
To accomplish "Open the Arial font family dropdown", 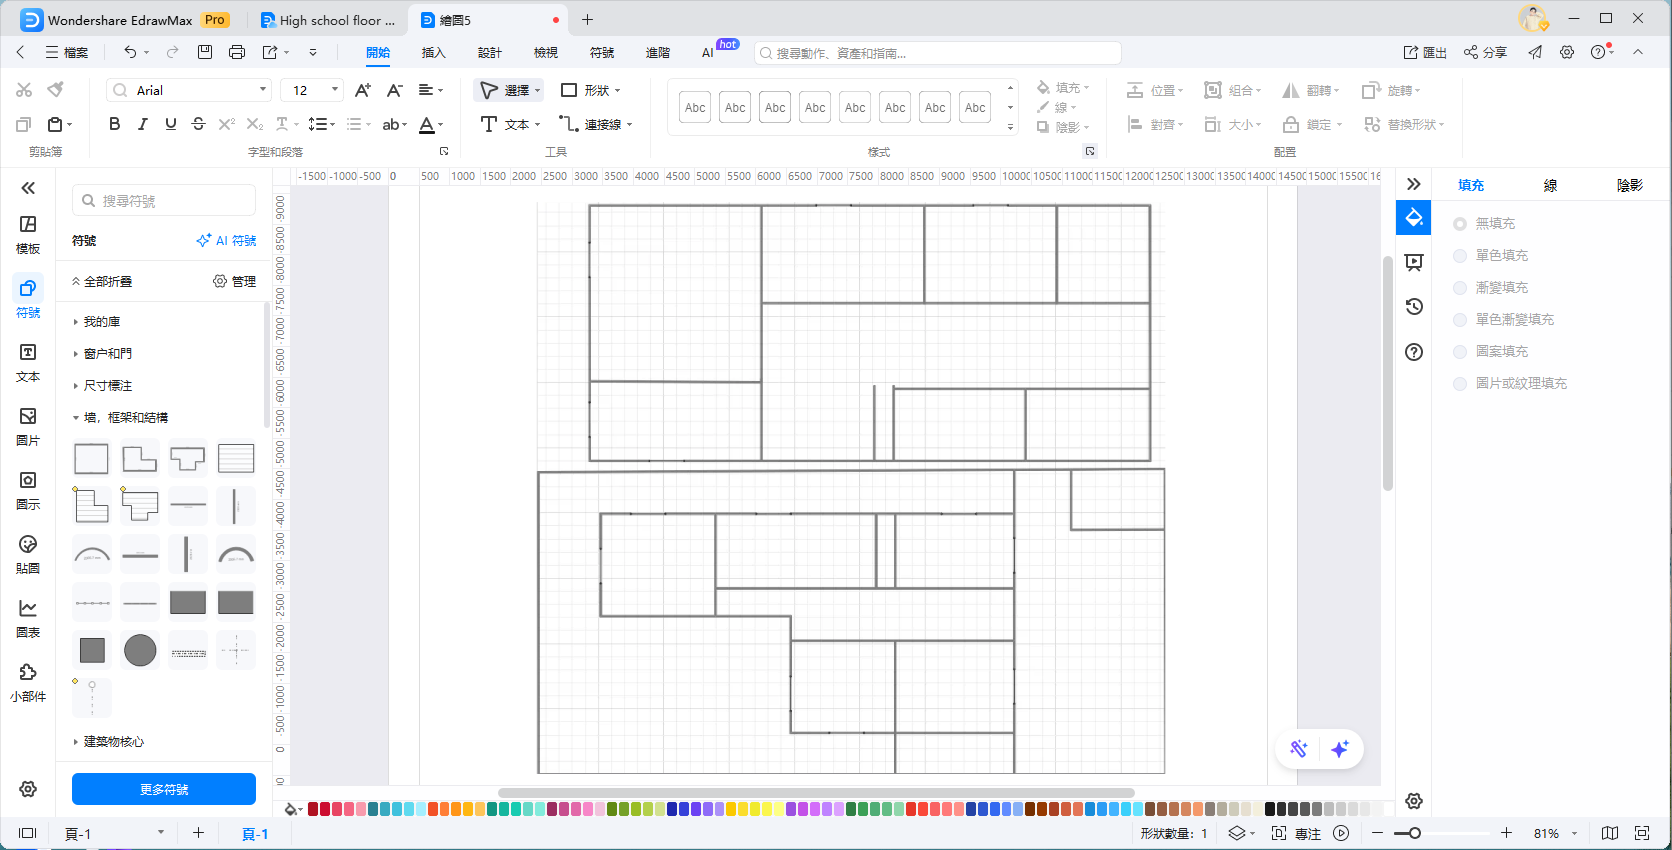I will pos(189,90).
